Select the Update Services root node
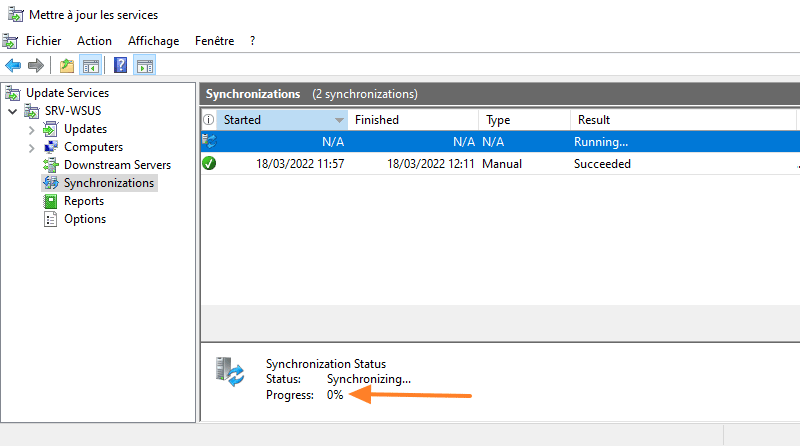This screenshot has height=446, width=800. [x=67, y=93]
